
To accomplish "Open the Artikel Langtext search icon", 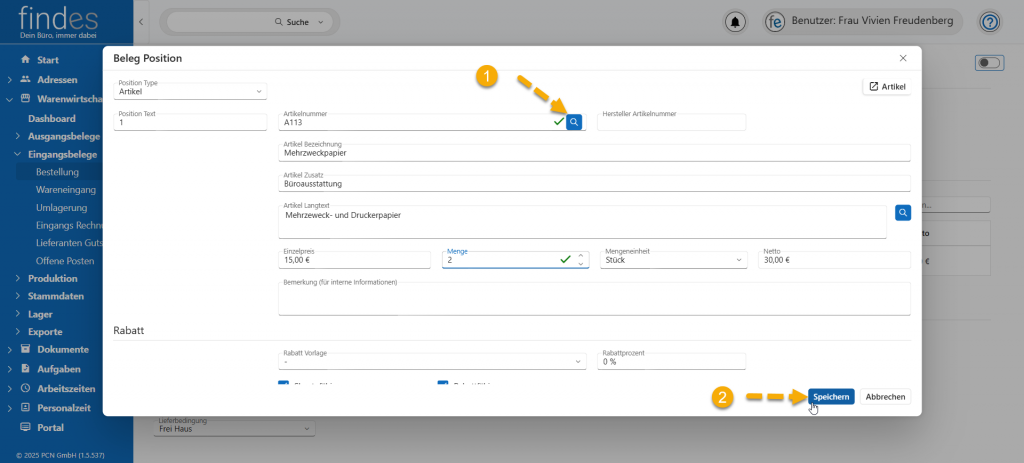I will pos(902,213).
